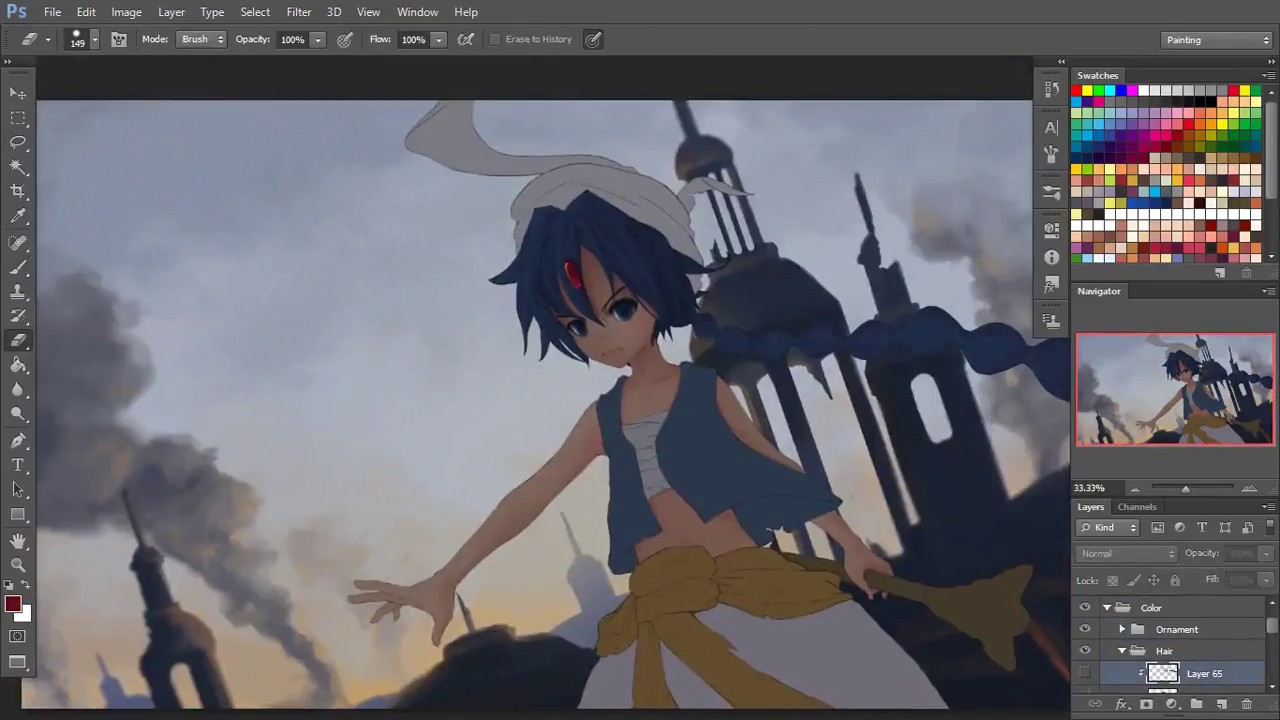Select the Zoom tool
This screenshot has width=1280, height=720.
pos(18,565)
